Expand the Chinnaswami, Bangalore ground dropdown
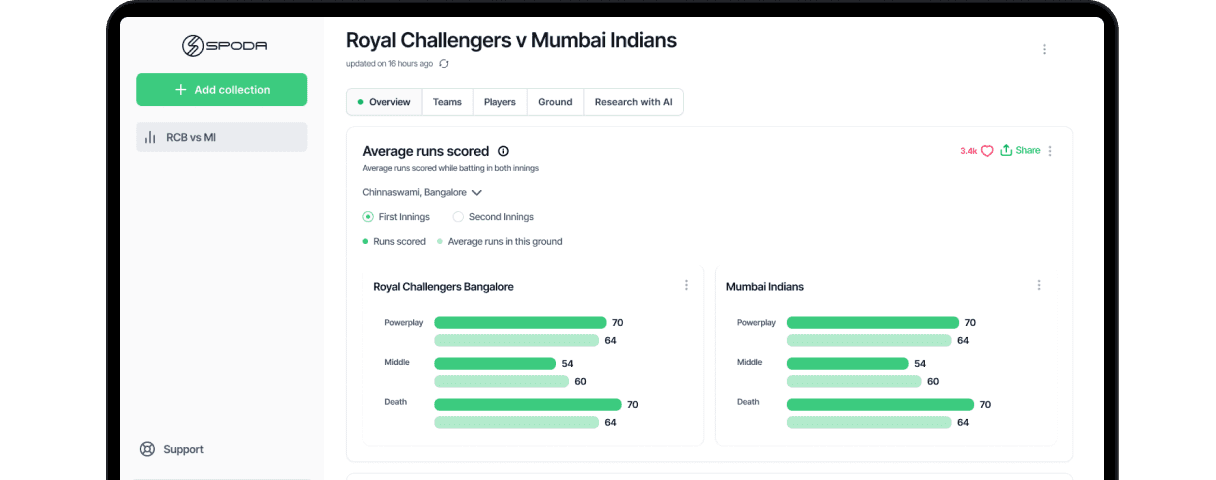The height and width of the screenshot is (480, 1216). coord(422,192)
